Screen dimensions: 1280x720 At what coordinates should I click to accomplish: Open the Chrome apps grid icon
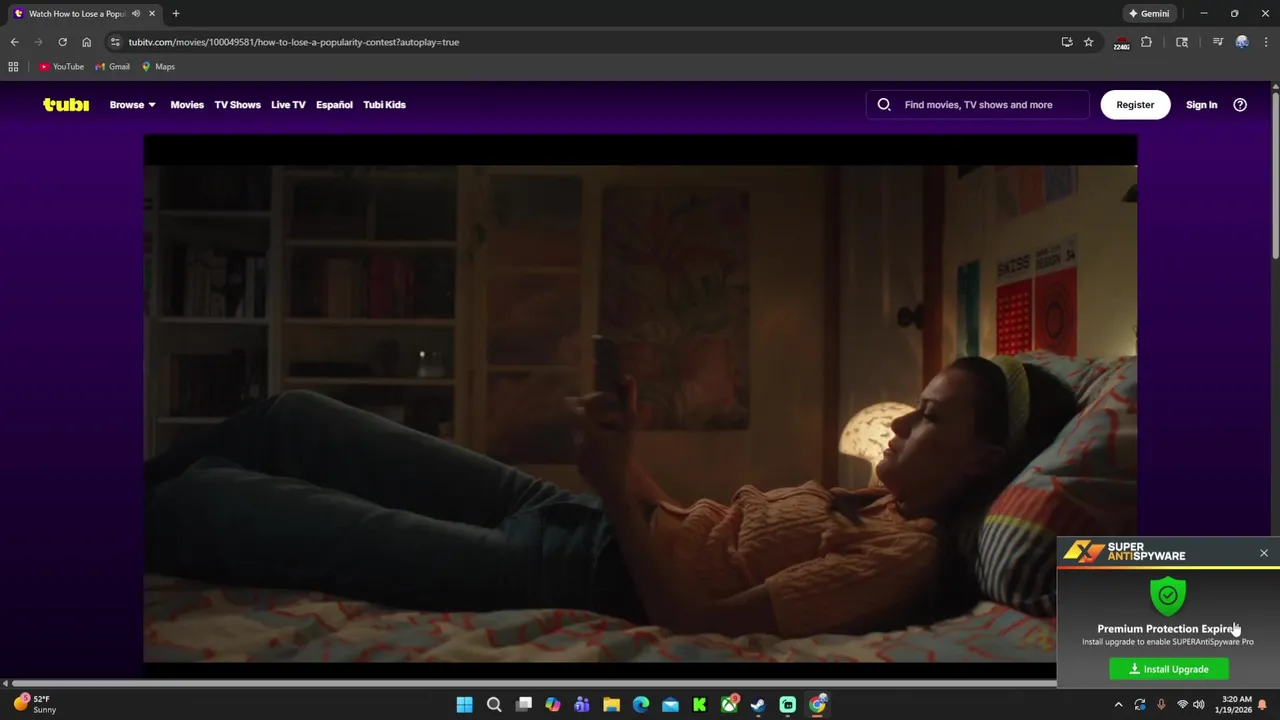click(13, 66)
